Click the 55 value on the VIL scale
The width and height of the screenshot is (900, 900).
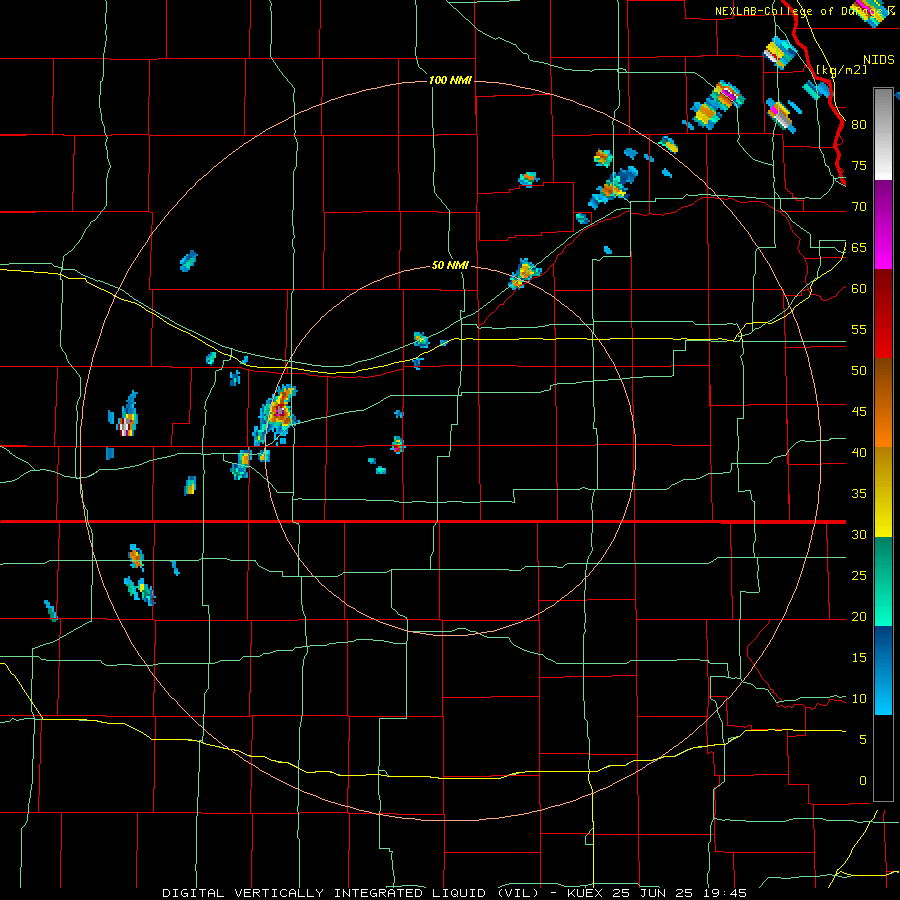[859, 330]
